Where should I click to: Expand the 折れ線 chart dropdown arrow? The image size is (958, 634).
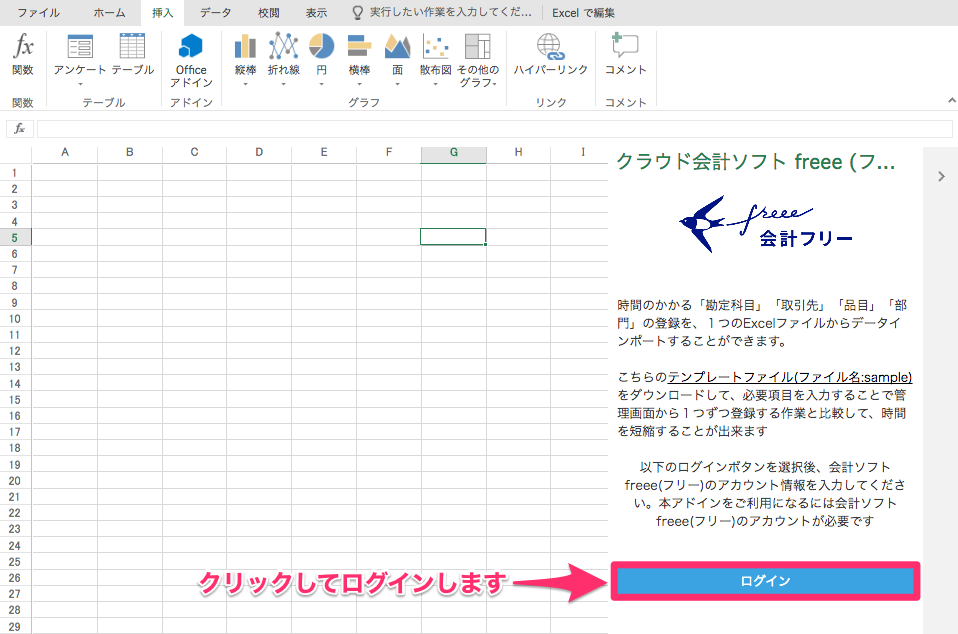283,84
